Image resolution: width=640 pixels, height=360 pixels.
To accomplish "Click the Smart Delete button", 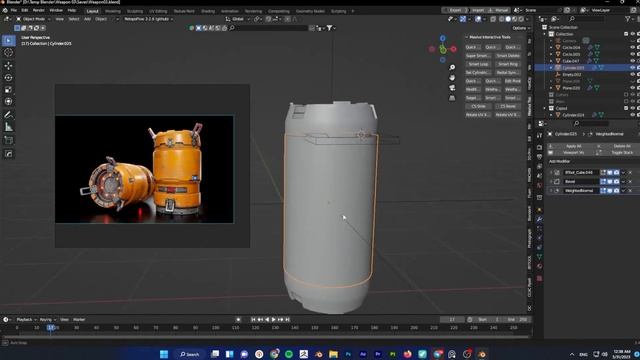I will click(x=508, y=56).
